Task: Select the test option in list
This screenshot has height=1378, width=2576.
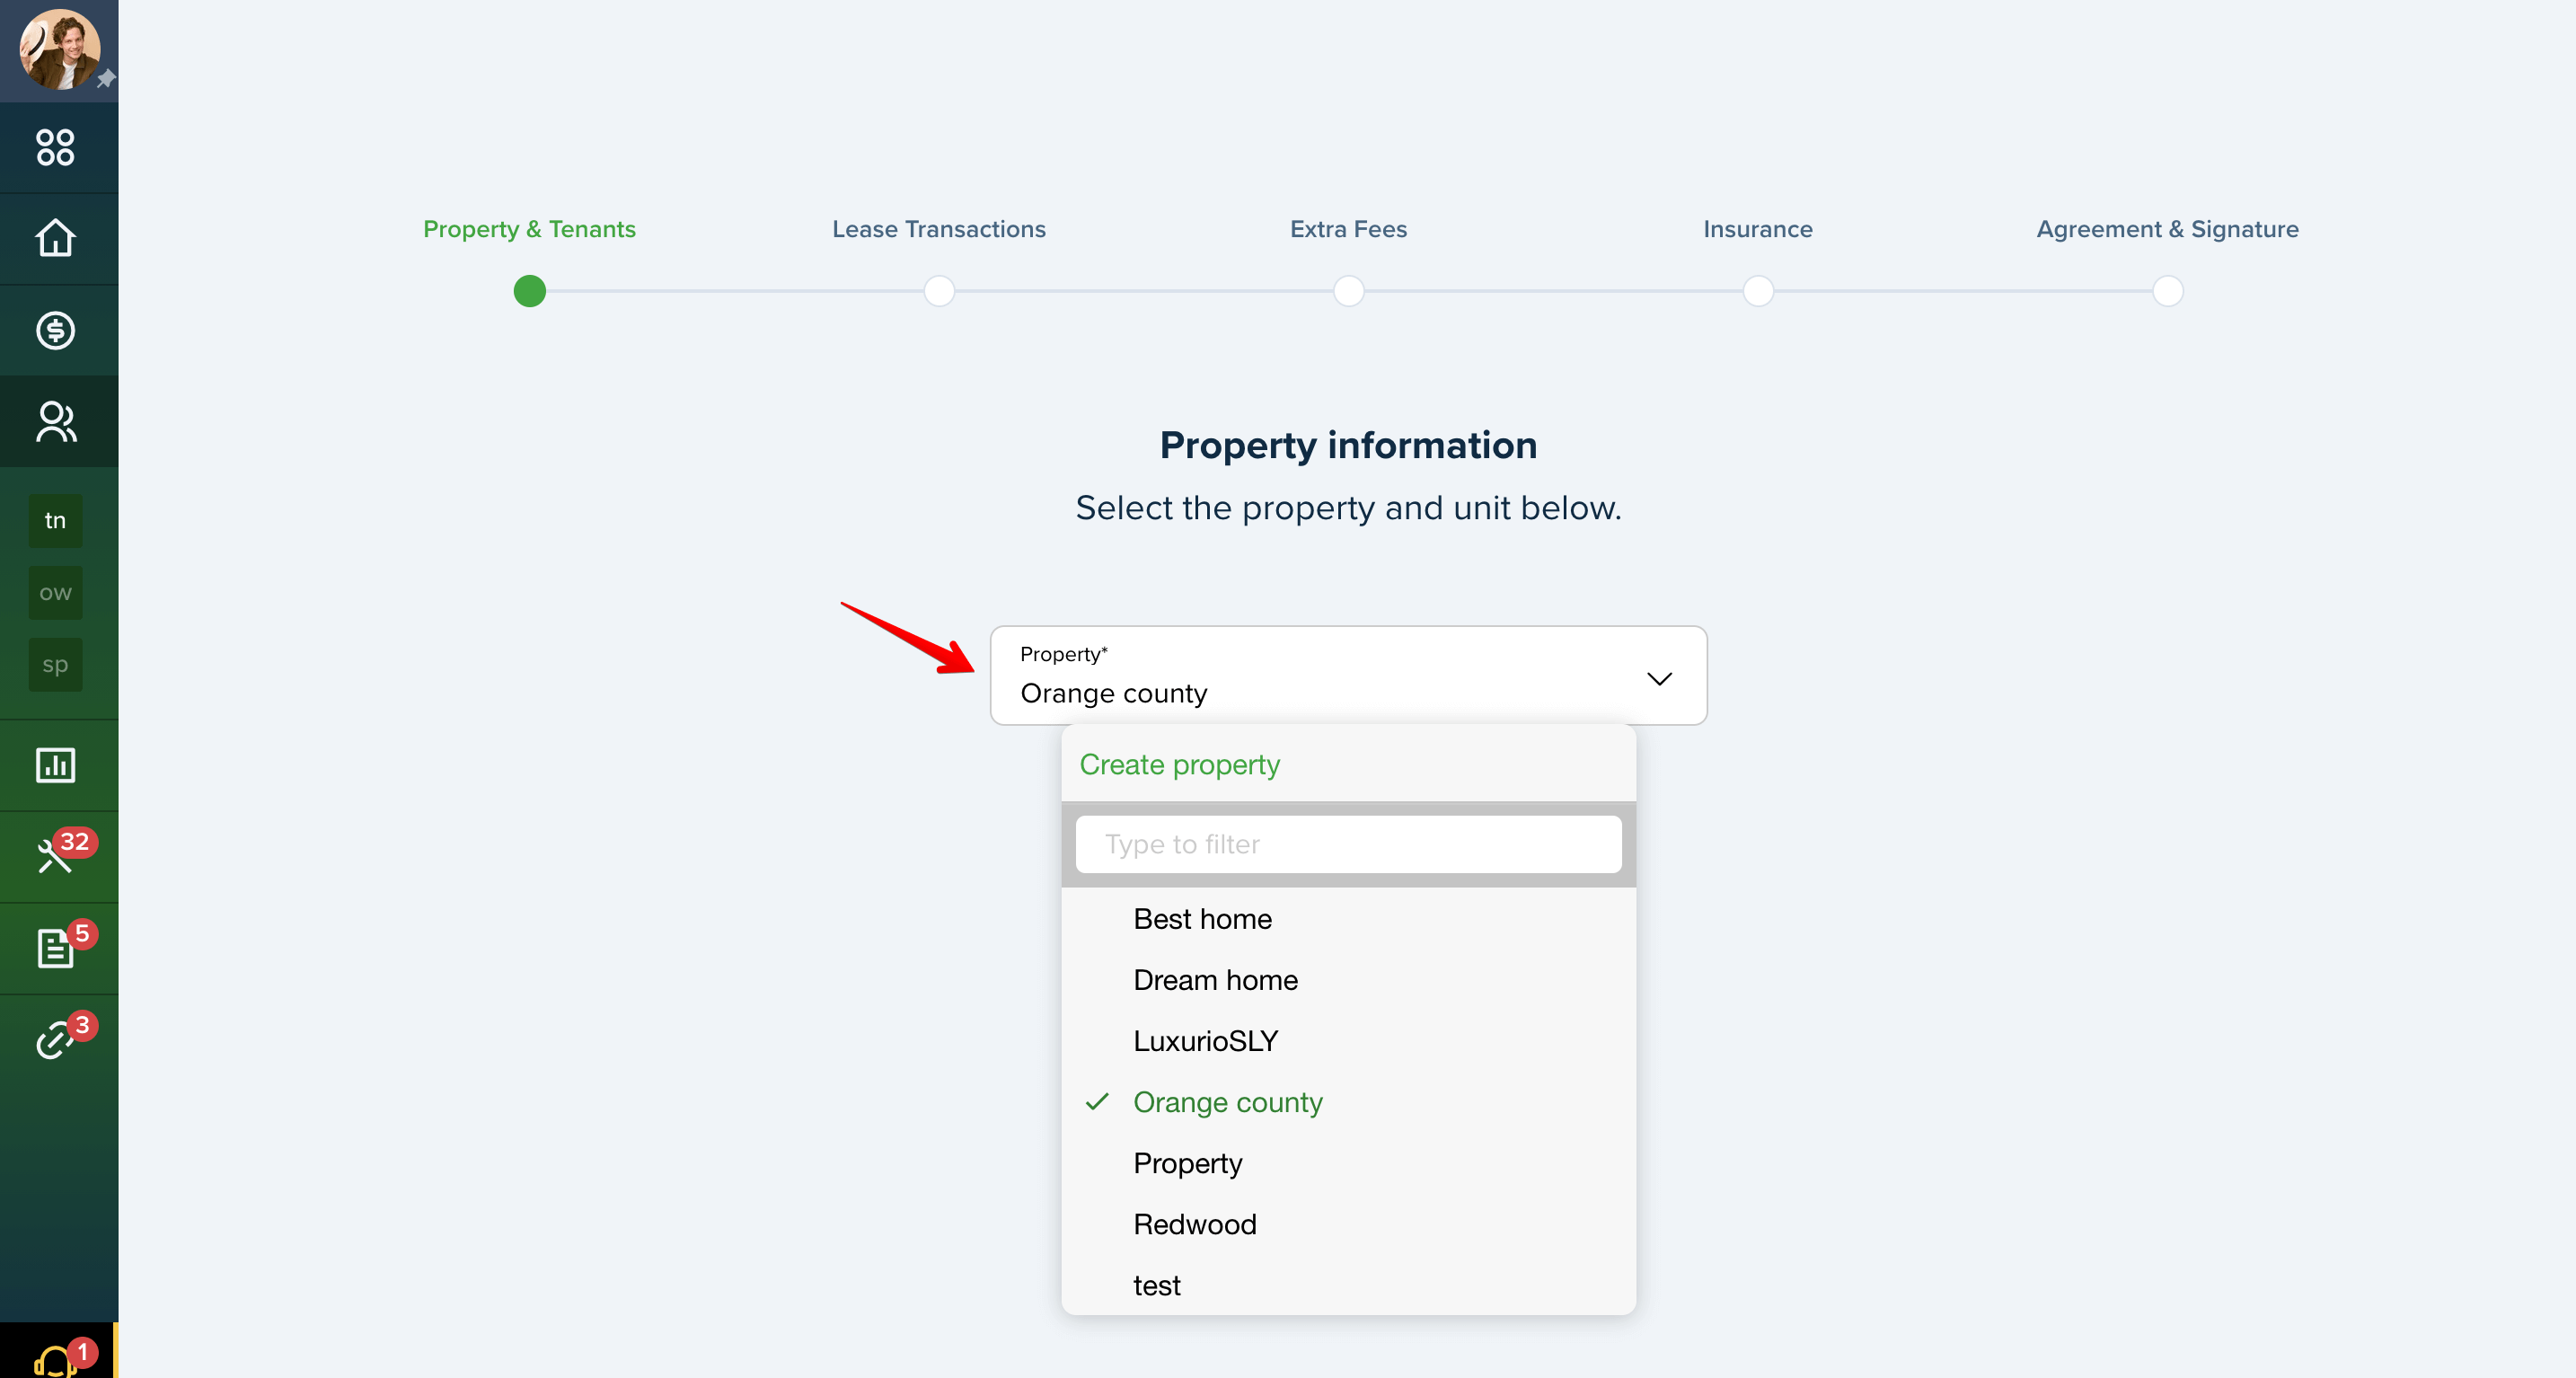Action: (x=1348, y=1285)
